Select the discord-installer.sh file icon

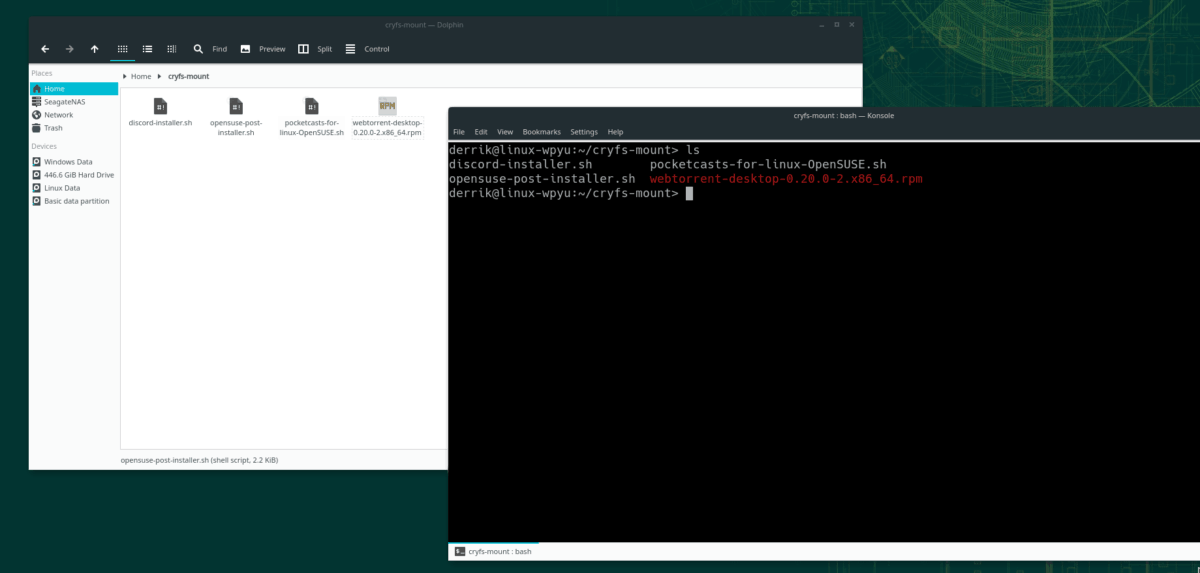point(160,106)
